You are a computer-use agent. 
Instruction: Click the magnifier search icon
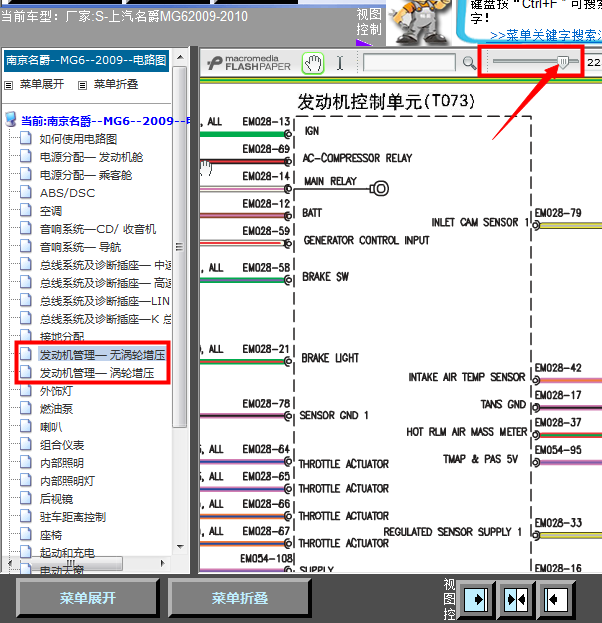point(469,63)
